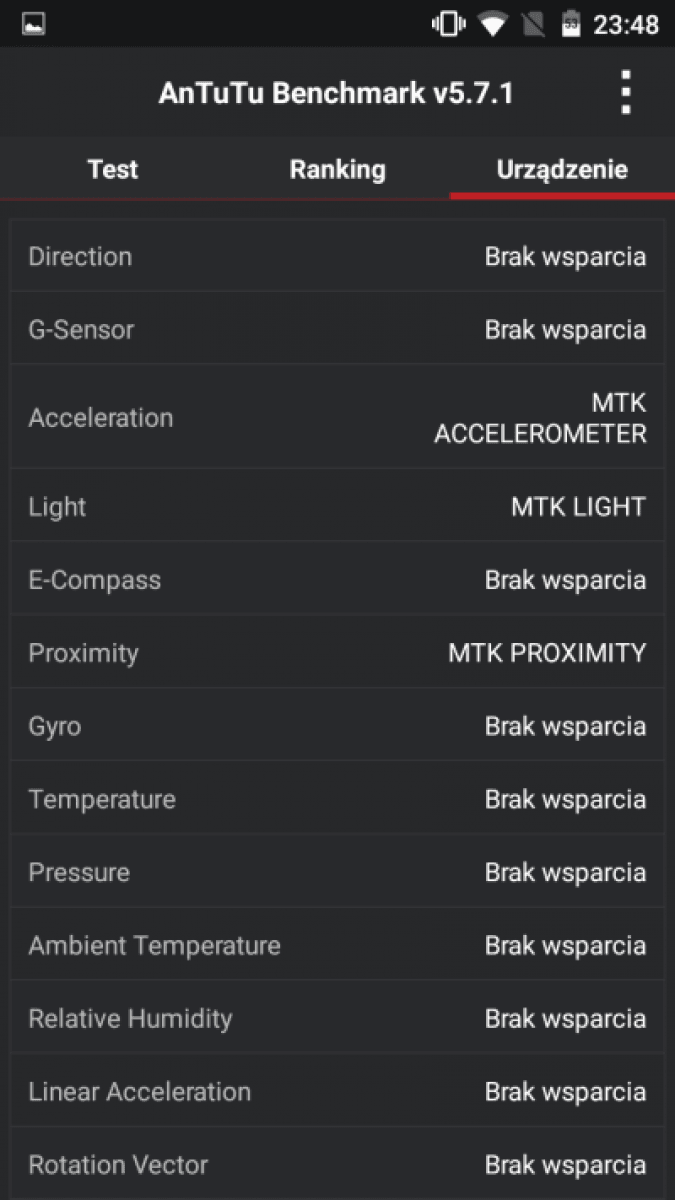Viewport: 675px width, 1200px height.
Task: Tap the E-Compass row
Action: [337, 580]
